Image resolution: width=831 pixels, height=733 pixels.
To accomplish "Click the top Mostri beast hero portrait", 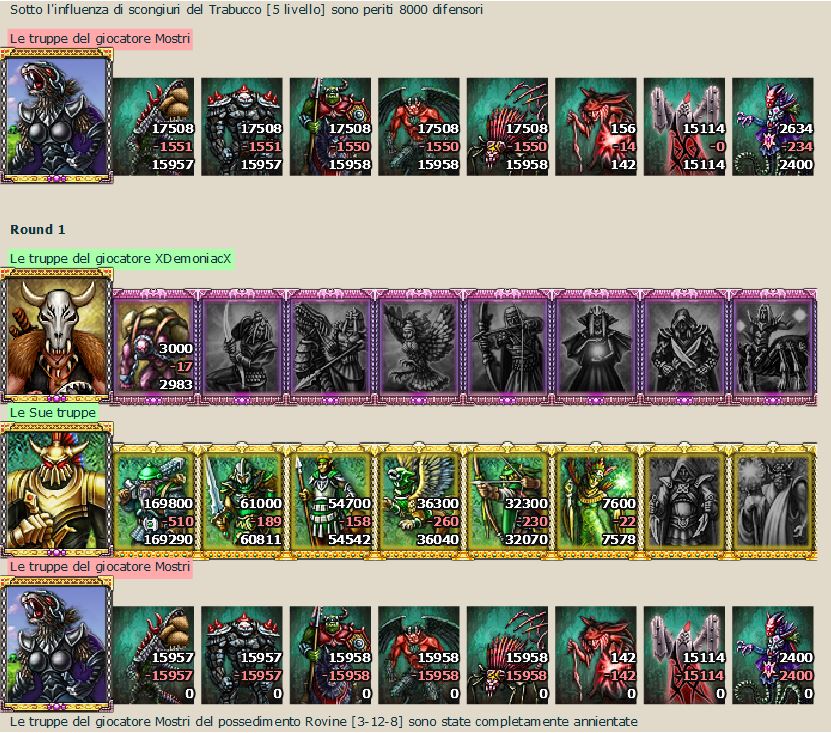I will 57,116.
